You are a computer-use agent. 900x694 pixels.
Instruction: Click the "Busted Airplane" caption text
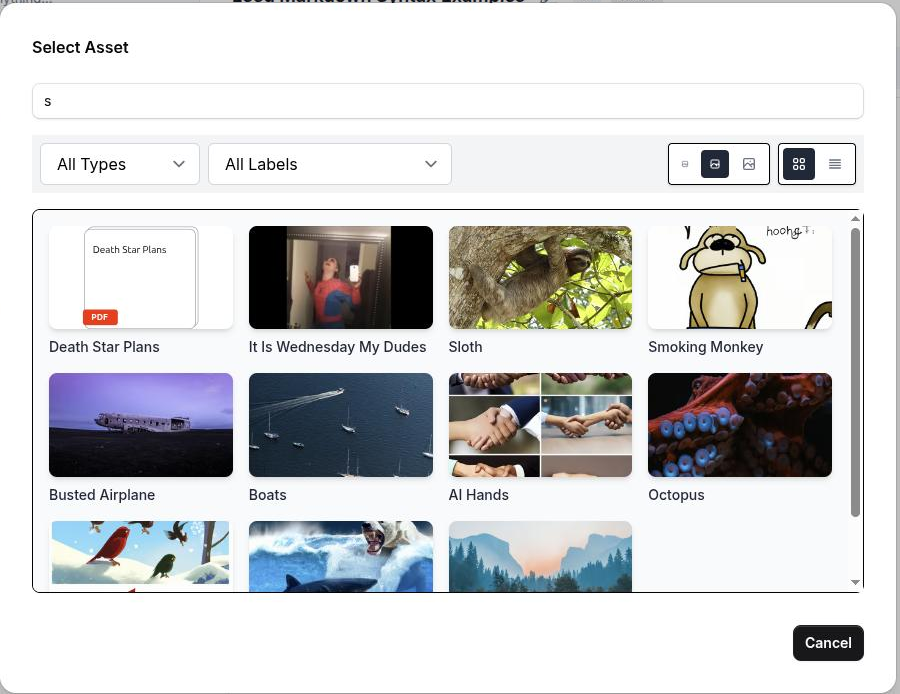pyautogui.click(x=102, y=495)
